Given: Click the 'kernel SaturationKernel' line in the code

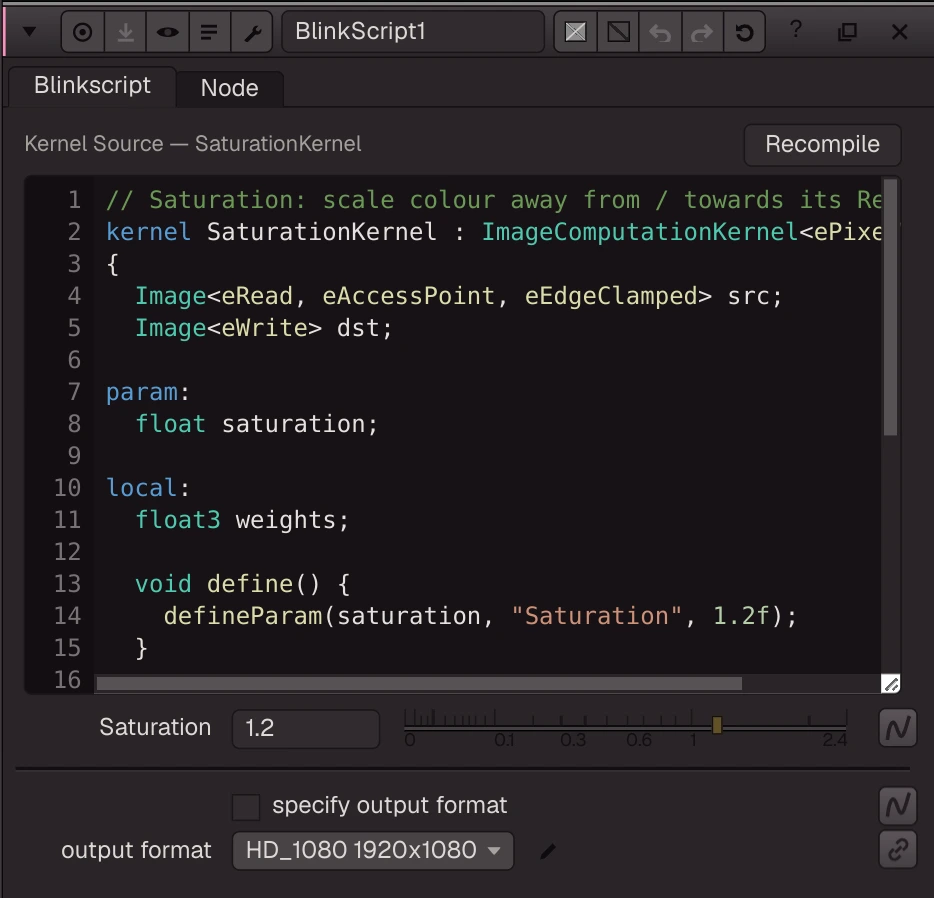Looking at the screenshot, I should [494, 232].
